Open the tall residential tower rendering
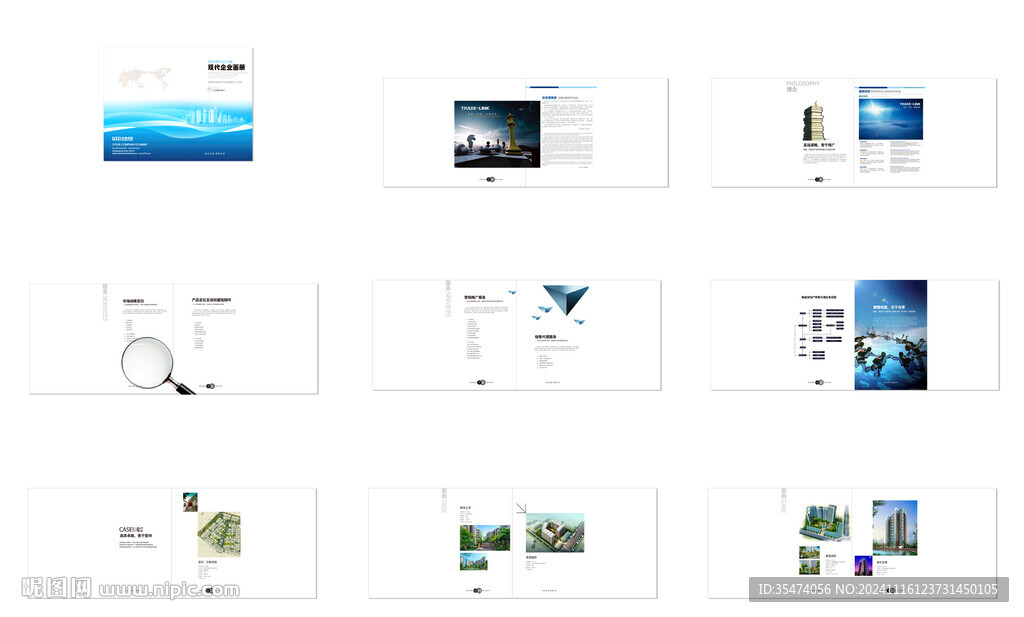Image resolution: width=1024 pixels, height=617 pixels. click(895, 528)
